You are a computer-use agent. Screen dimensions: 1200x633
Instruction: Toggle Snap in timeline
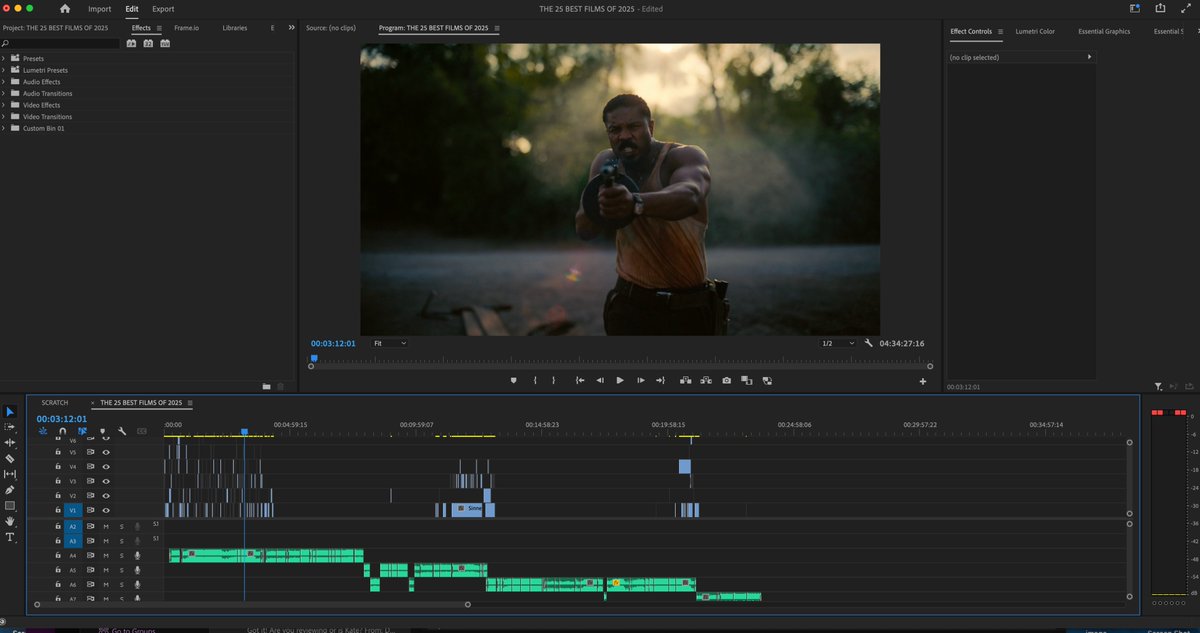pyautogui.click(x=62, y=431)
